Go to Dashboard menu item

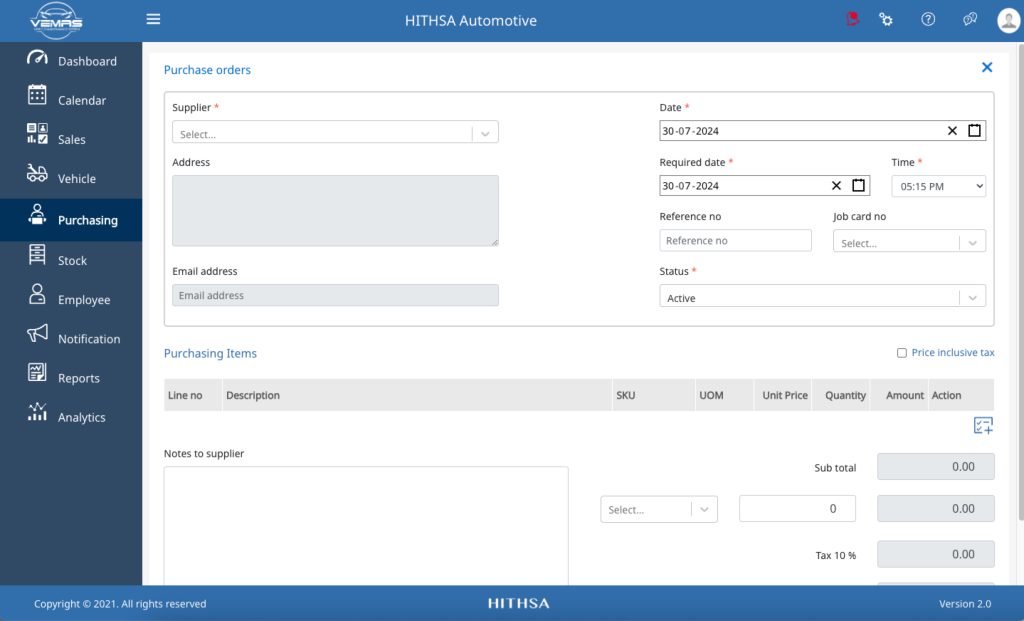point(87,61)
